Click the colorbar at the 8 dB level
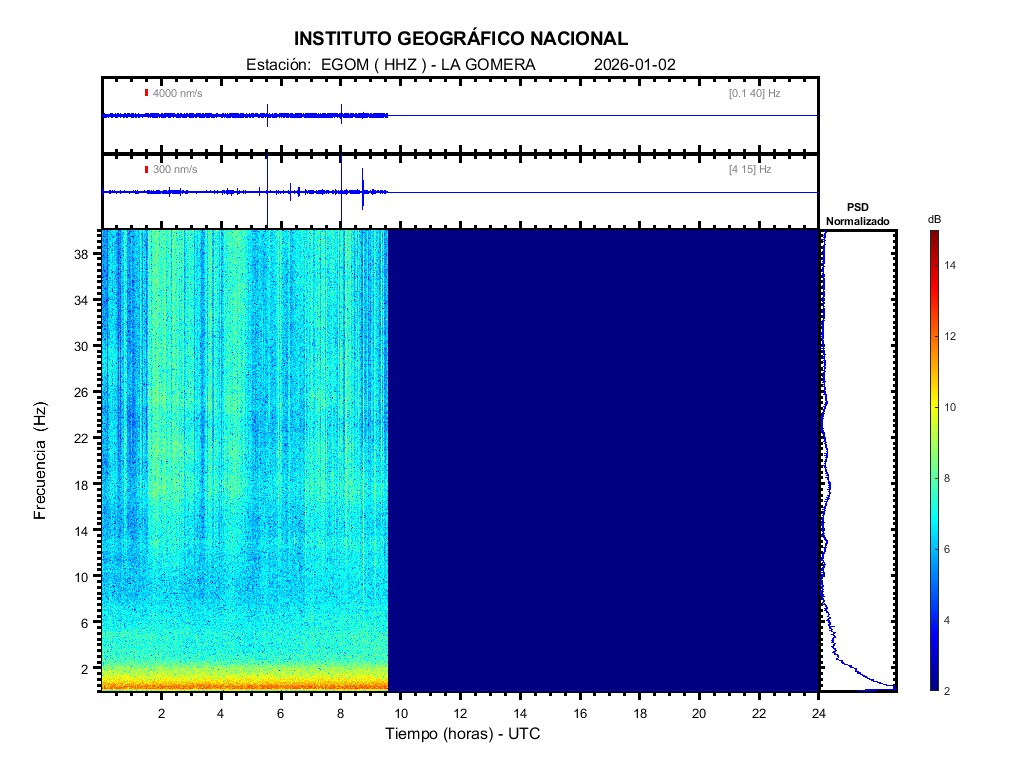The width and height of the screenshot is (1024, 768). point(933,478)
